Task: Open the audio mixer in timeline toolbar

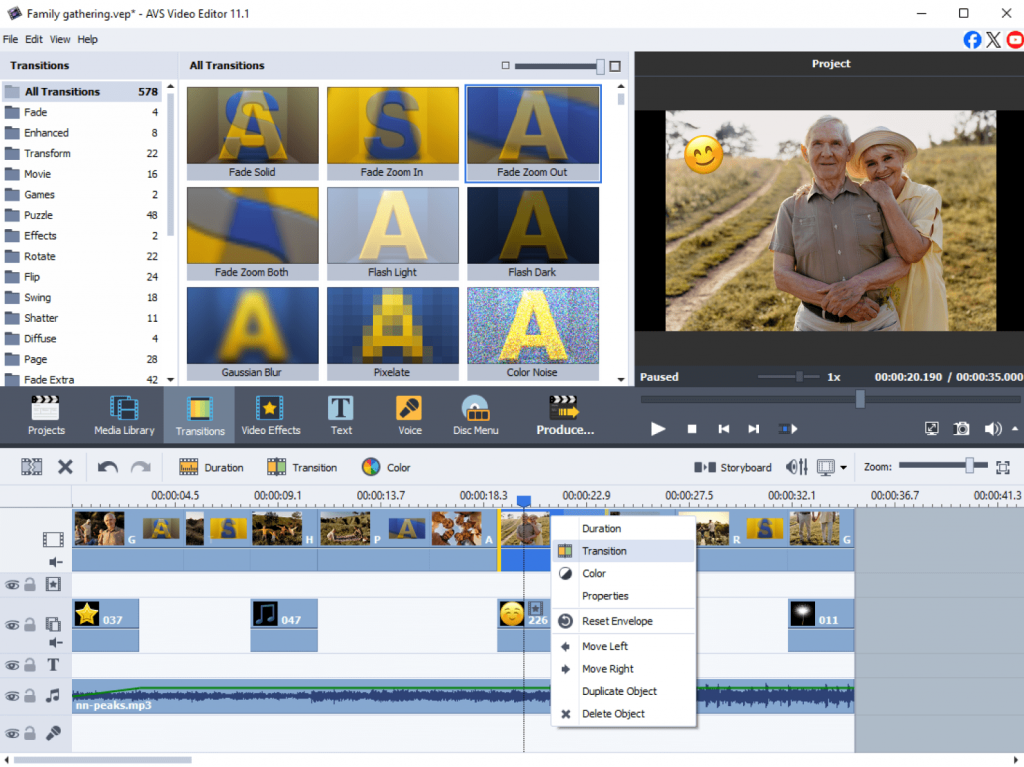Action: tap(797, 467)
